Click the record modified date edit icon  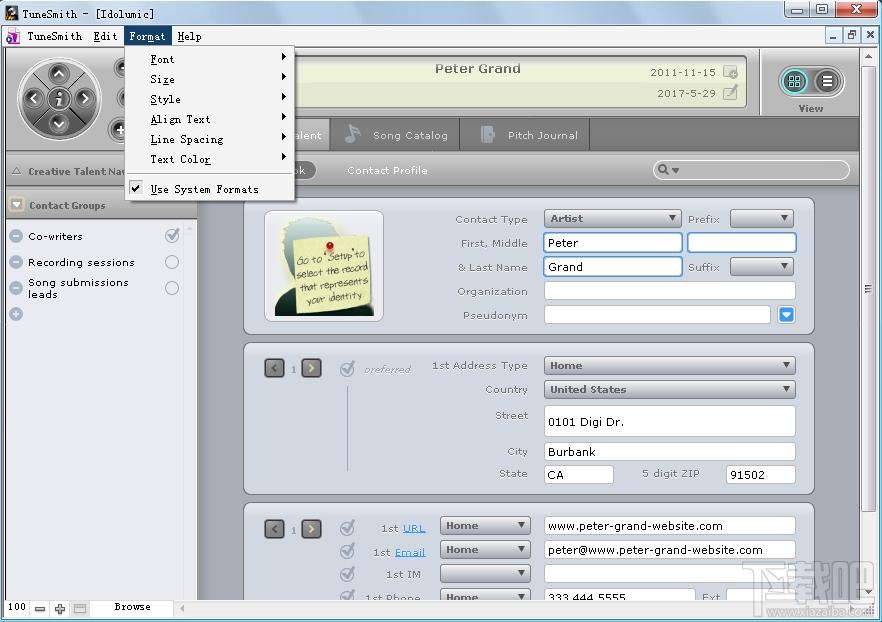(730, 93)
